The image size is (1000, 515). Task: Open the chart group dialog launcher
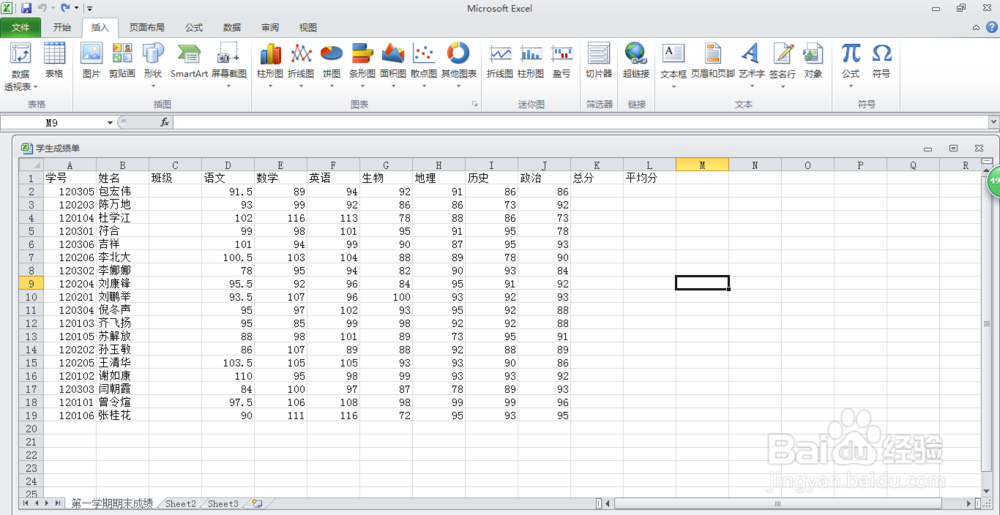pyautogui.click(x=474, y=103)
